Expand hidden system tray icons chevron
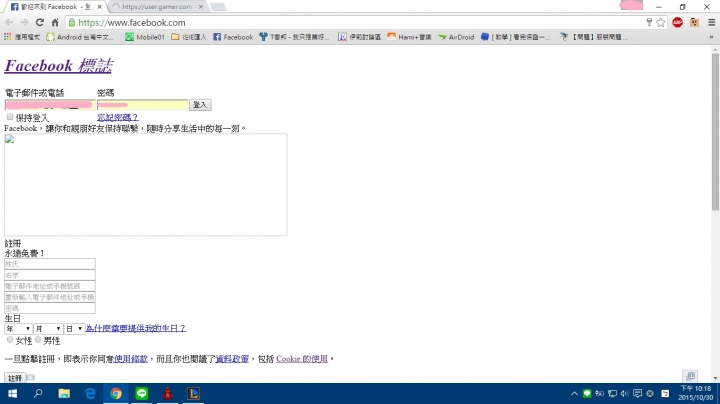Screen dimensions: 720x404 tap(574, 393)
